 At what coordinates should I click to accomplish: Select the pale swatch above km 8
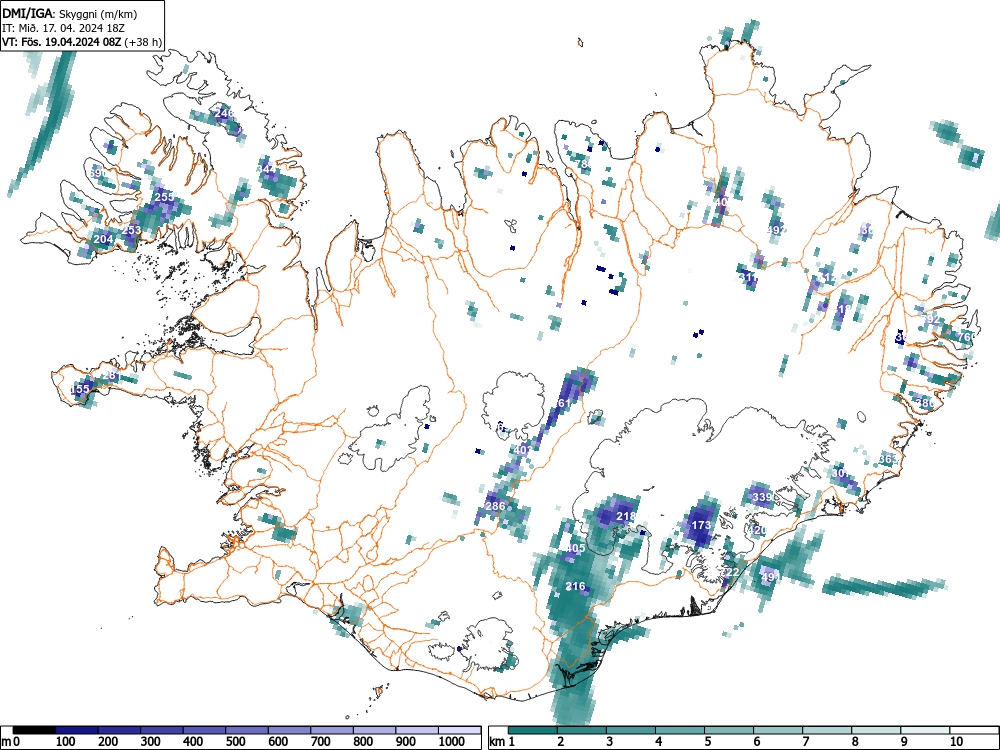[876, 730]
